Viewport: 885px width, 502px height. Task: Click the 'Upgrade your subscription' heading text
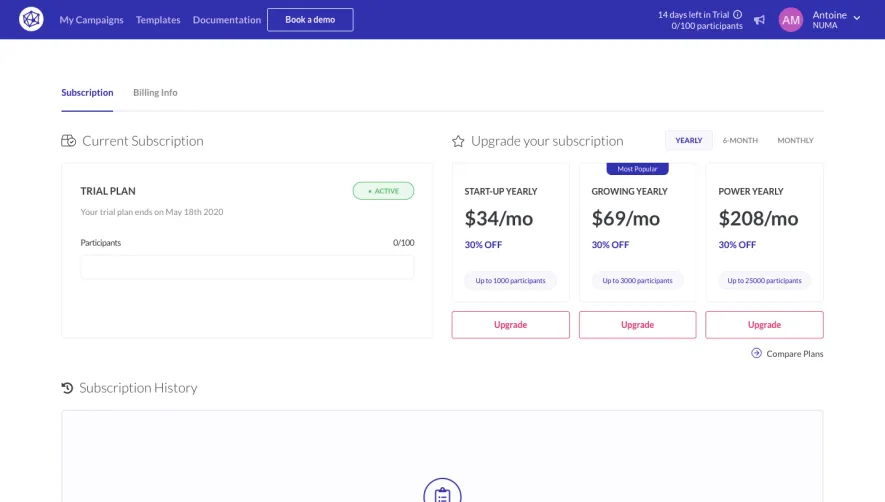tap(547, 141)
